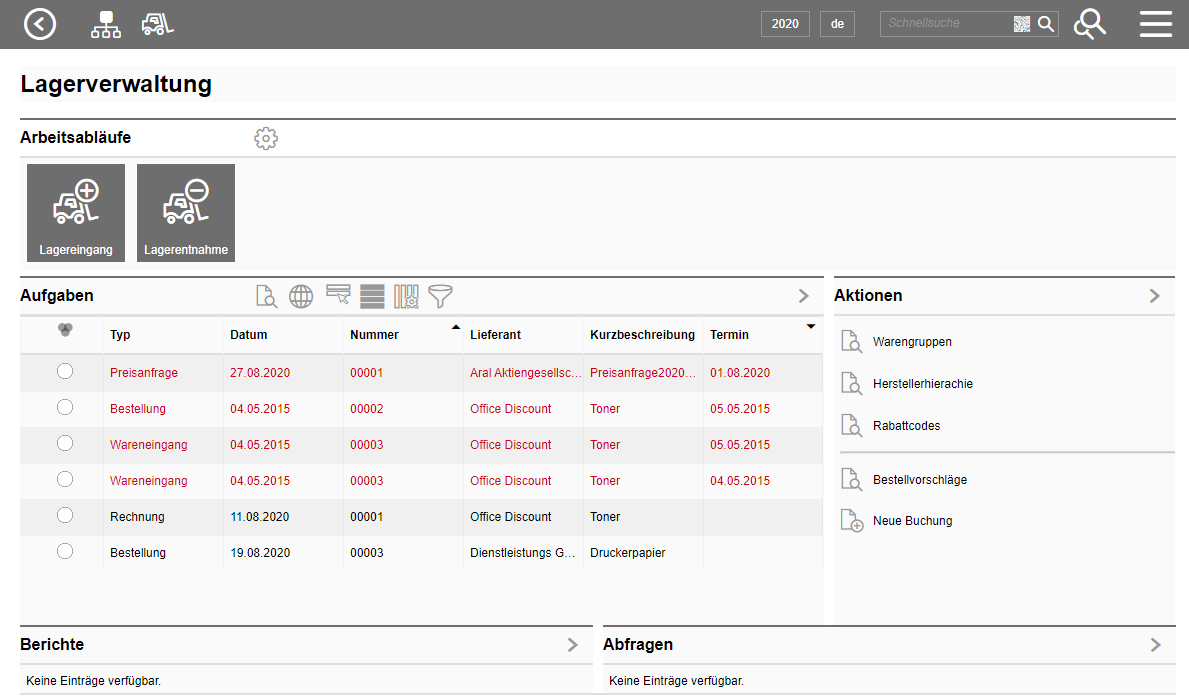
Task: Expand the Abfragen section chevron
Action: 1156,645
